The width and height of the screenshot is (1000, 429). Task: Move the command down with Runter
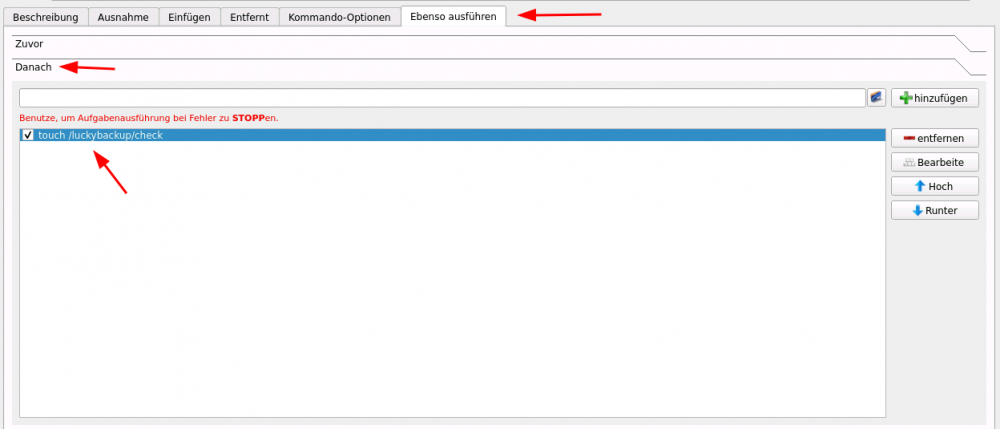point(934,210)
